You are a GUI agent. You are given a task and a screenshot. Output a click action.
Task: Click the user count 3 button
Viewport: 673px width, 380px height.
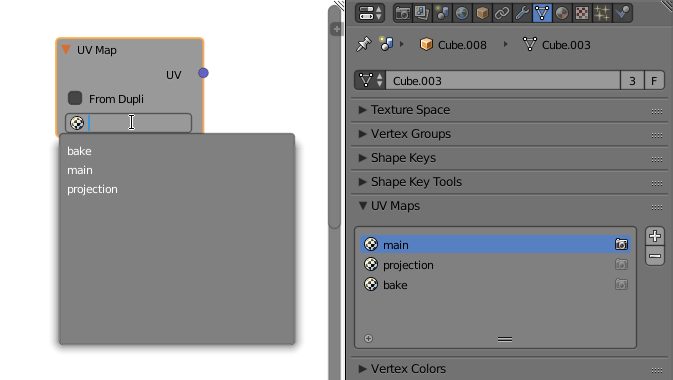632,81
